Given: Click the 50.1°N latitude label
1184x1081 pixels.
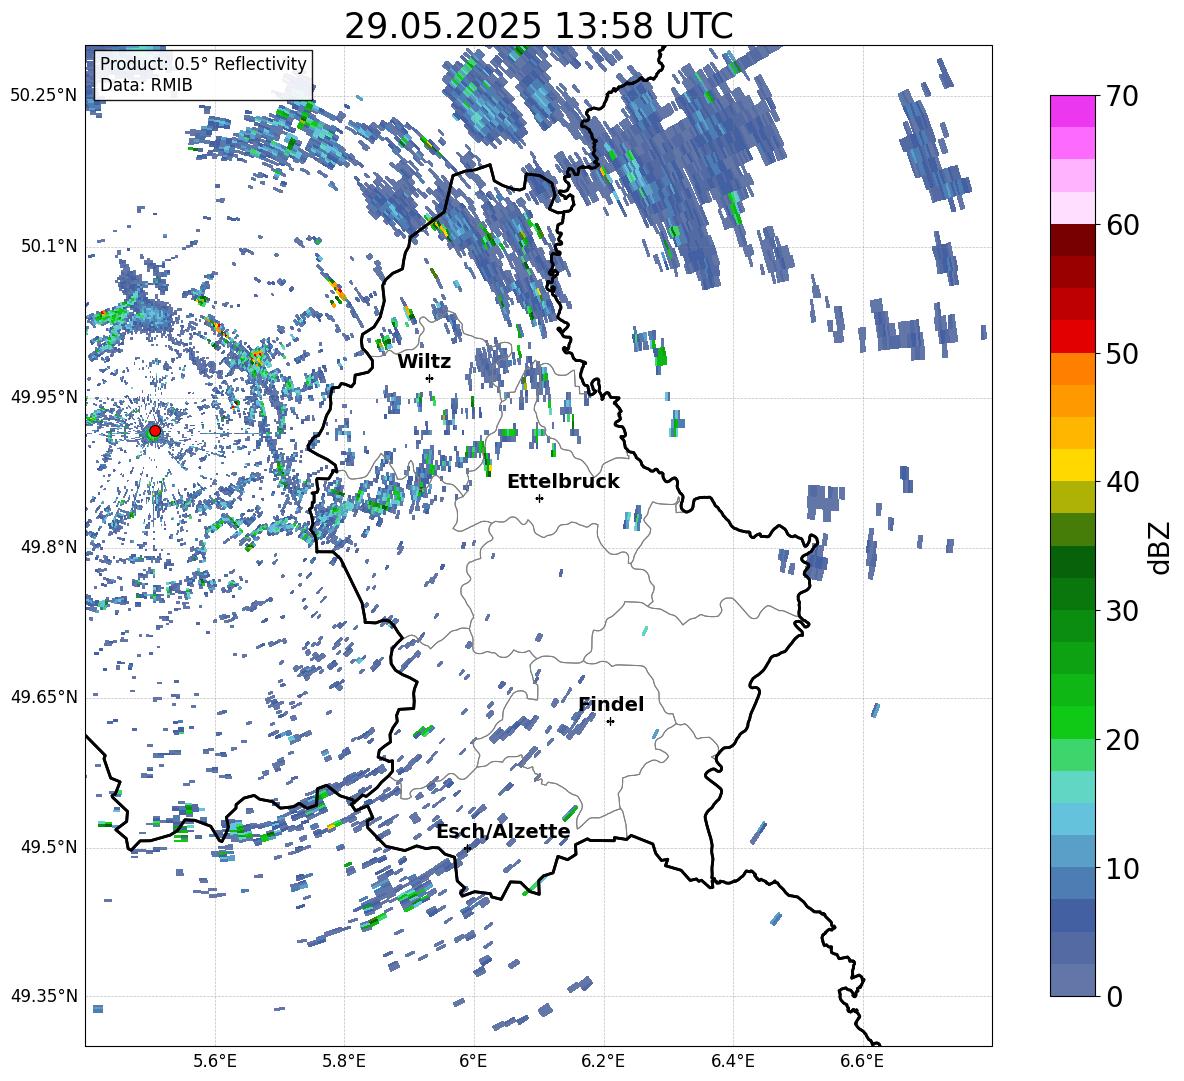Looking at the screenshot, I should tap(49, 246).
